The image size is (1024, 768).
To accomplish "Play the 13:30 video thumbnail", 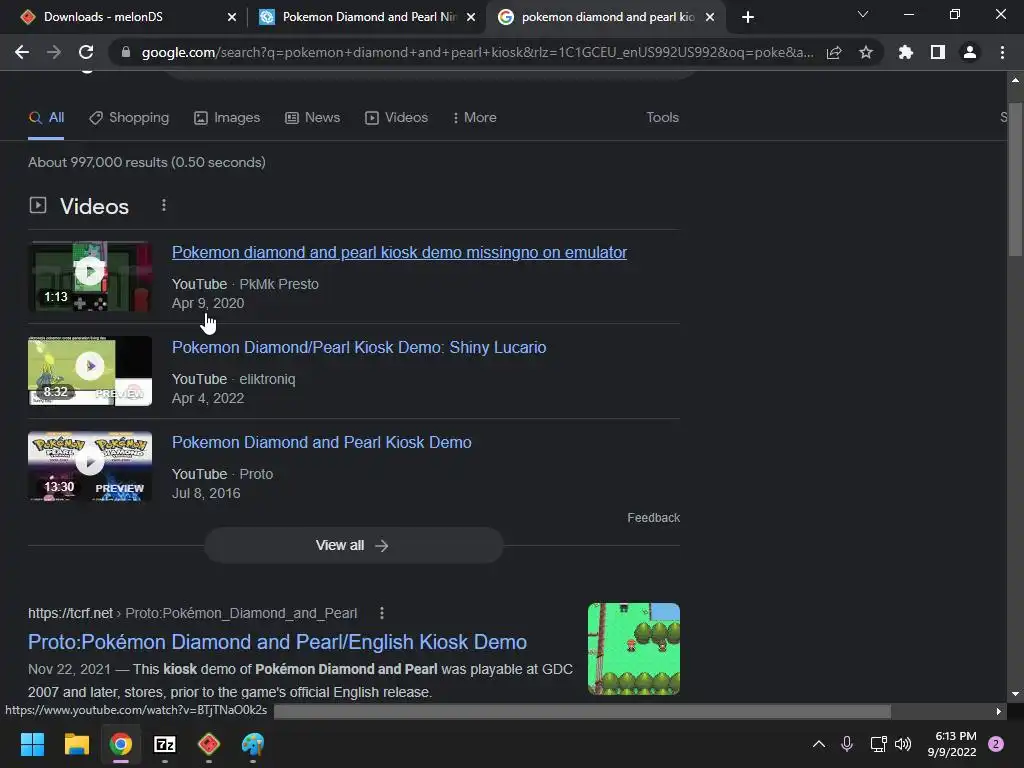I will point(90,466).
